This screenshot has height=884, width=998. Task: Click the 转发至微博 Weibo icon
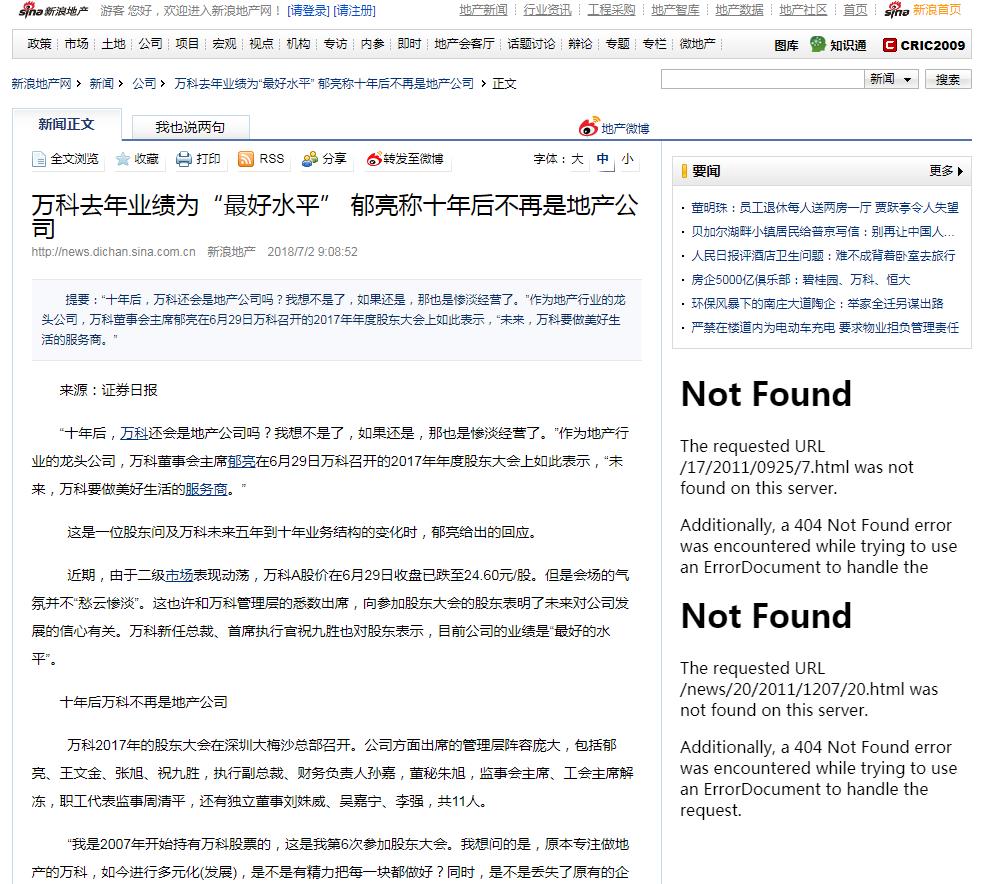(374, 159)
